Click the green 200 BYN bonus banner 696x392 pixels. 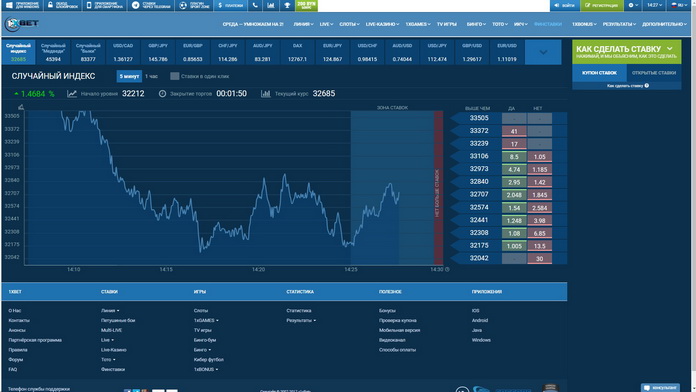[307, 5]
